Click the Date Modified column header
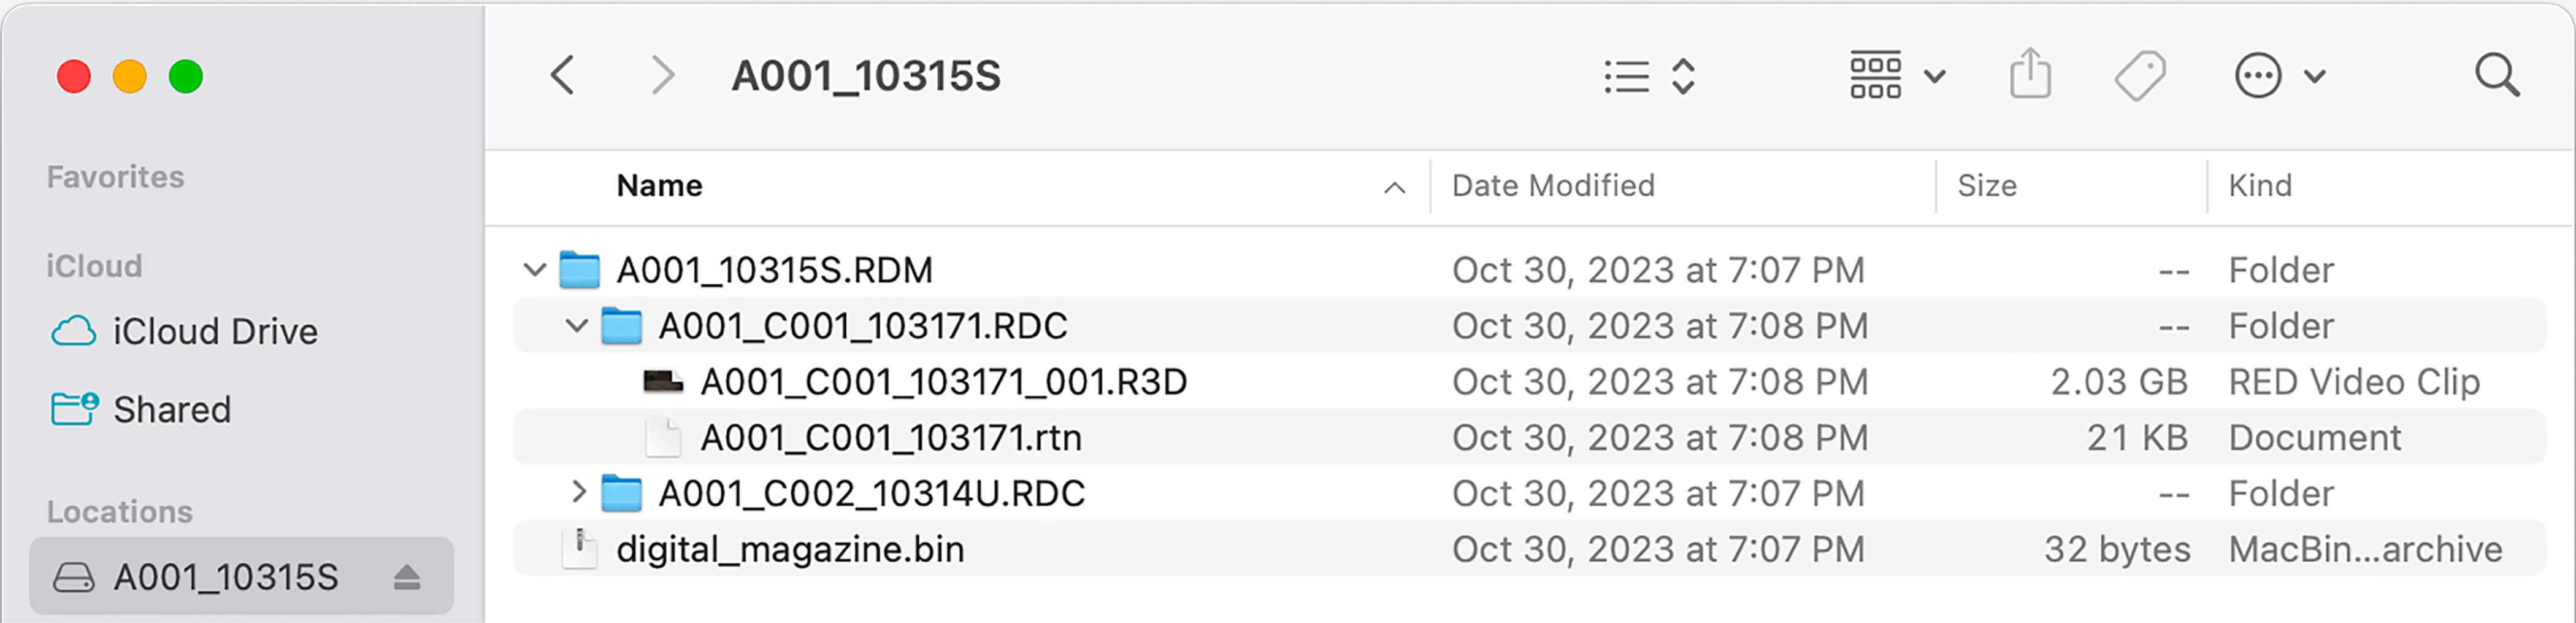The height and width of the screenshot is (623, 2576). 1553,186
